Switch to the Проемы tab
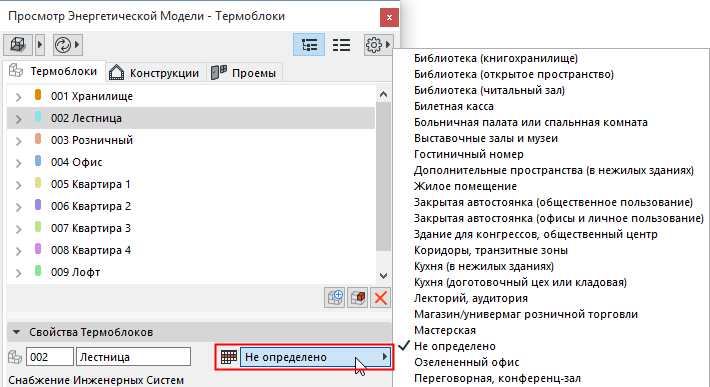Screen dimensions: 710x387 pyautogui.click(x=245, y=73)
